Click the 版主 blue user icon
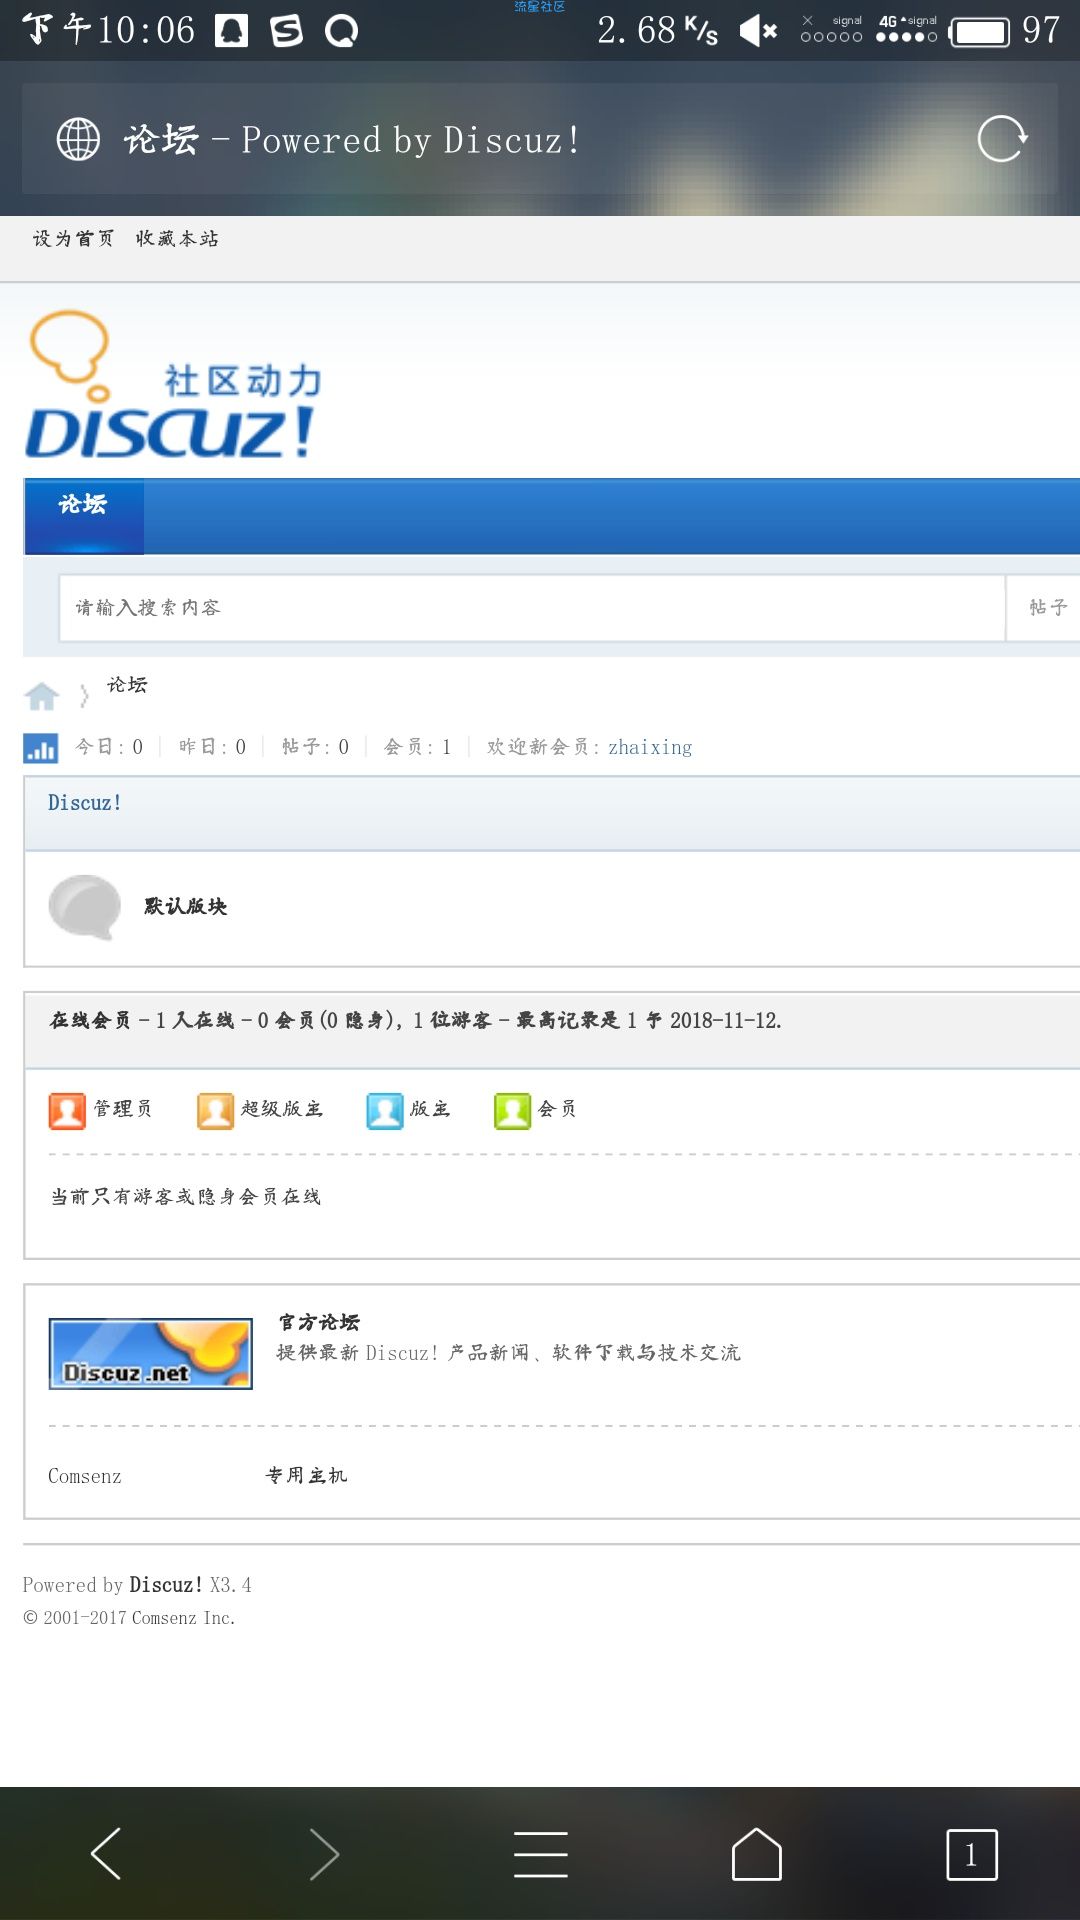The height and width of the screenshot is (1920, 1080). 384,1110
